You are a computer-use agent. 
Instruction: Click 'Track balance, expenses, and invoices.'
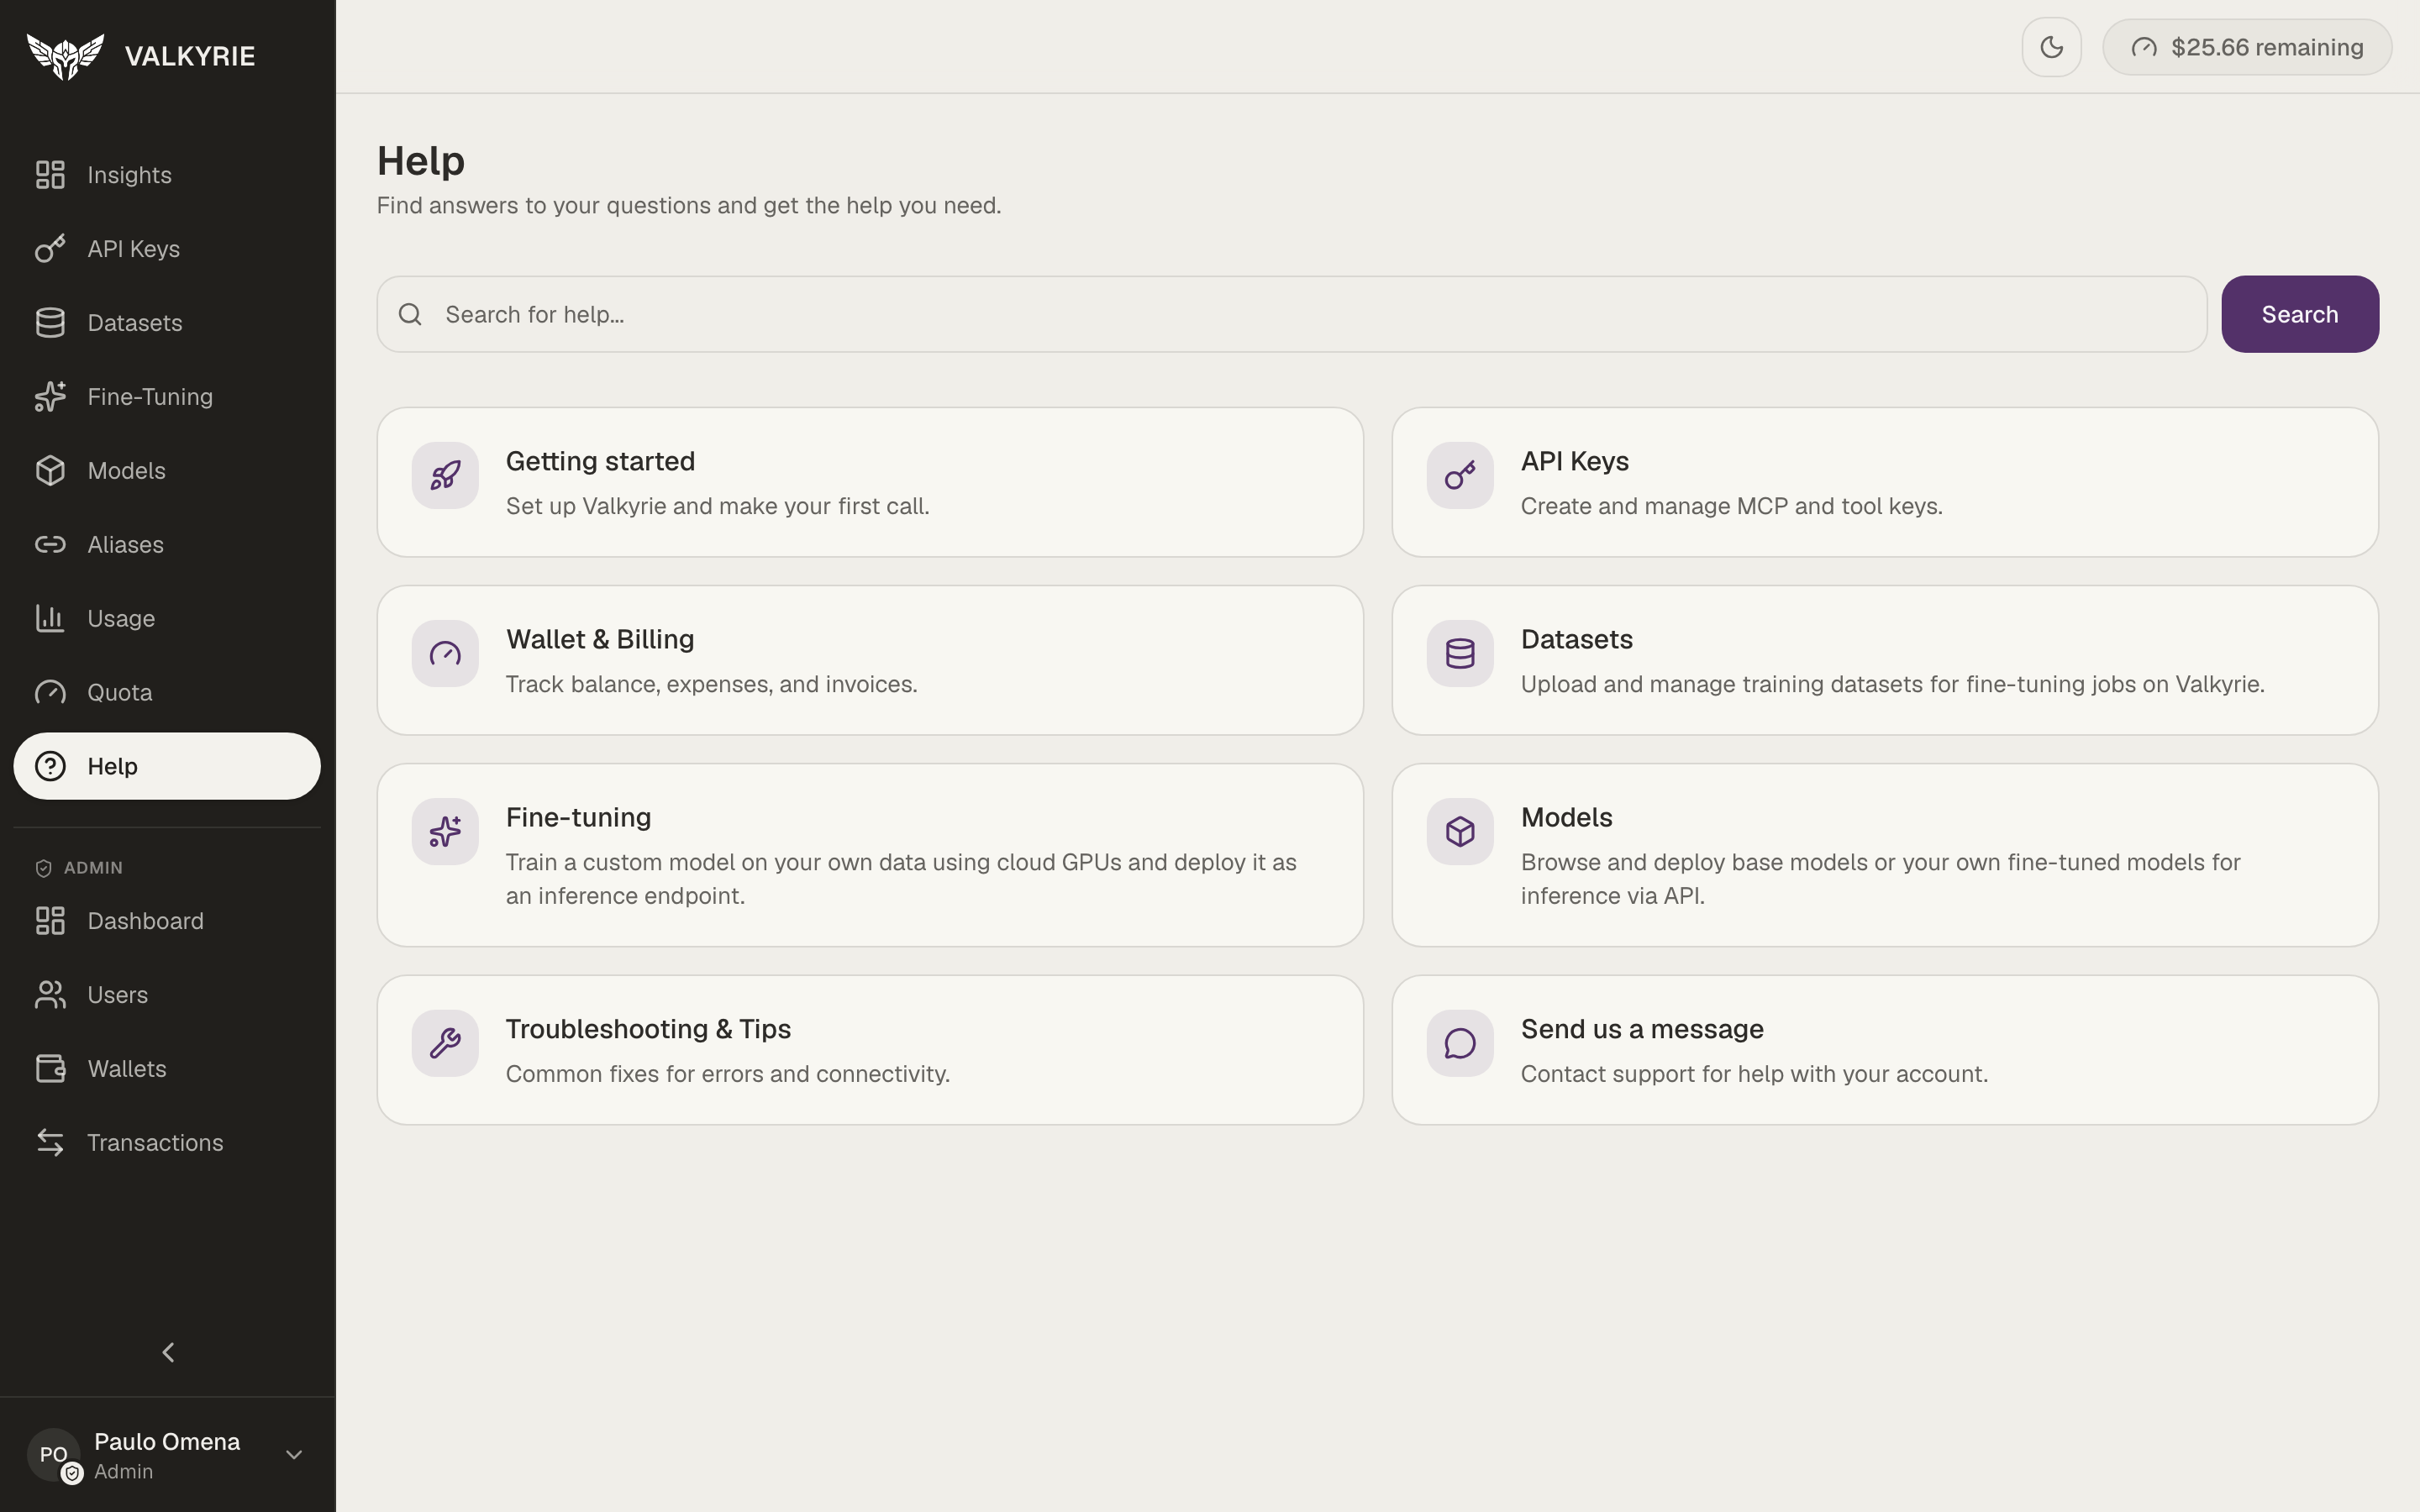pyautogui.click(x=711, y=684)
